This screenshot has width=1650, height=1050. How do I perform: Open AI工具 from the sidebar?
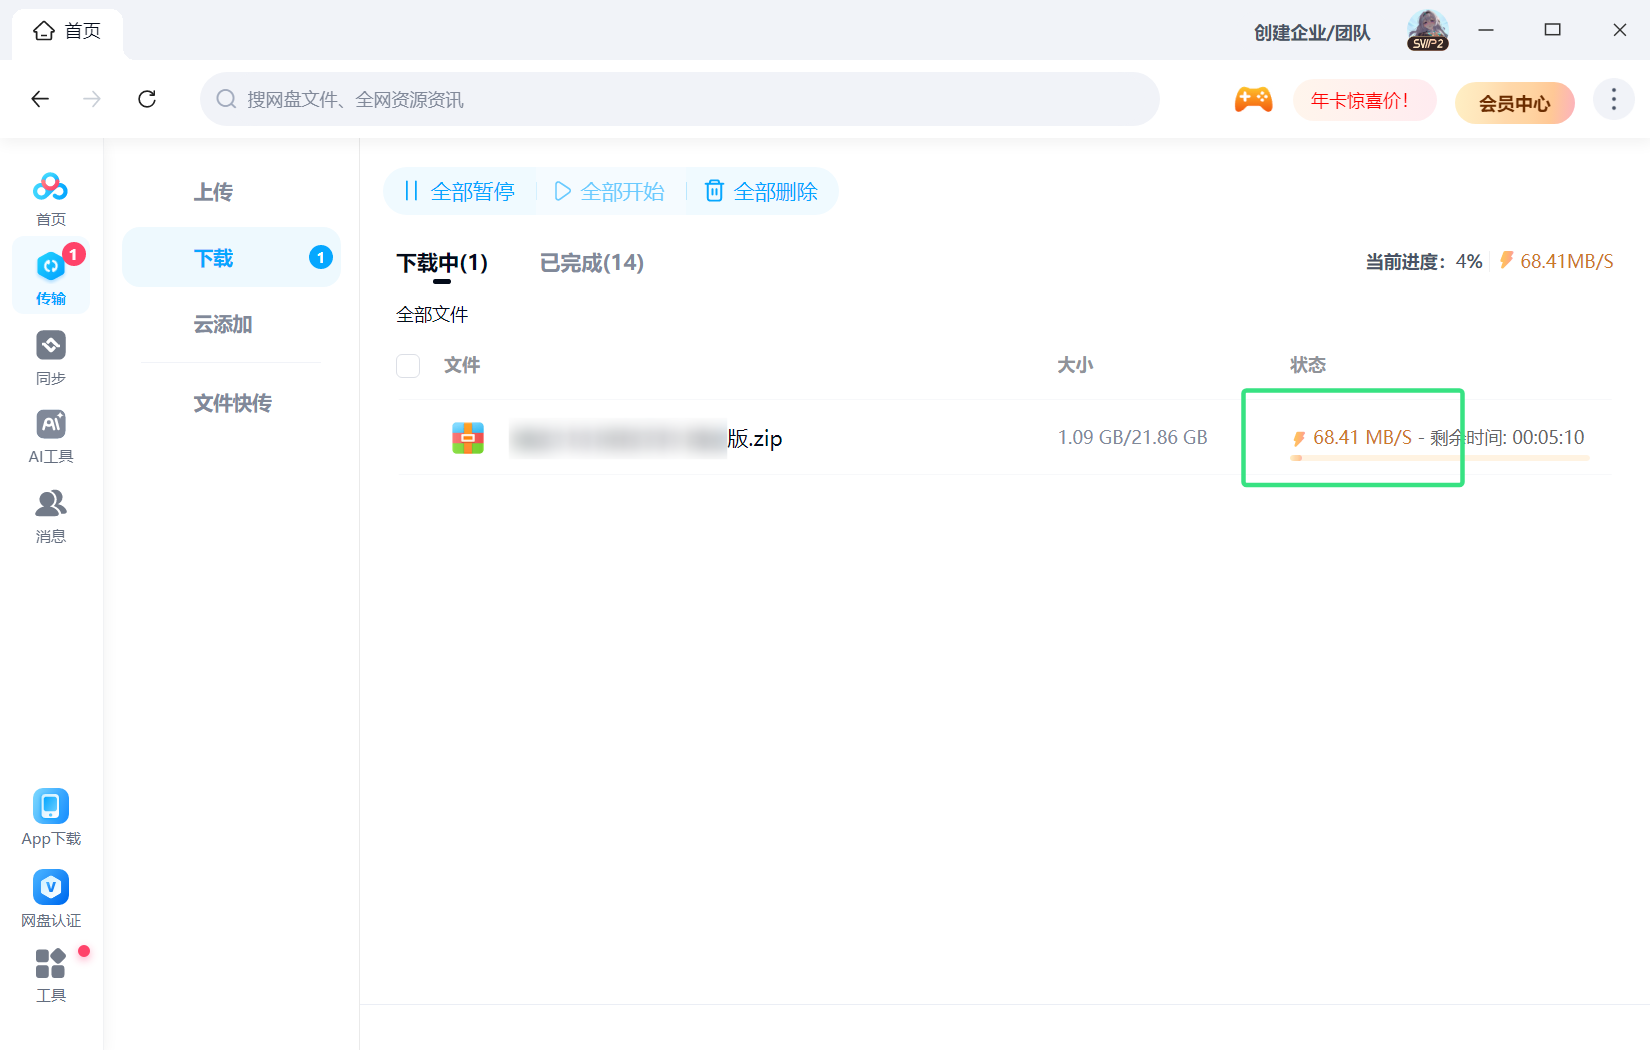pos(50,425)
